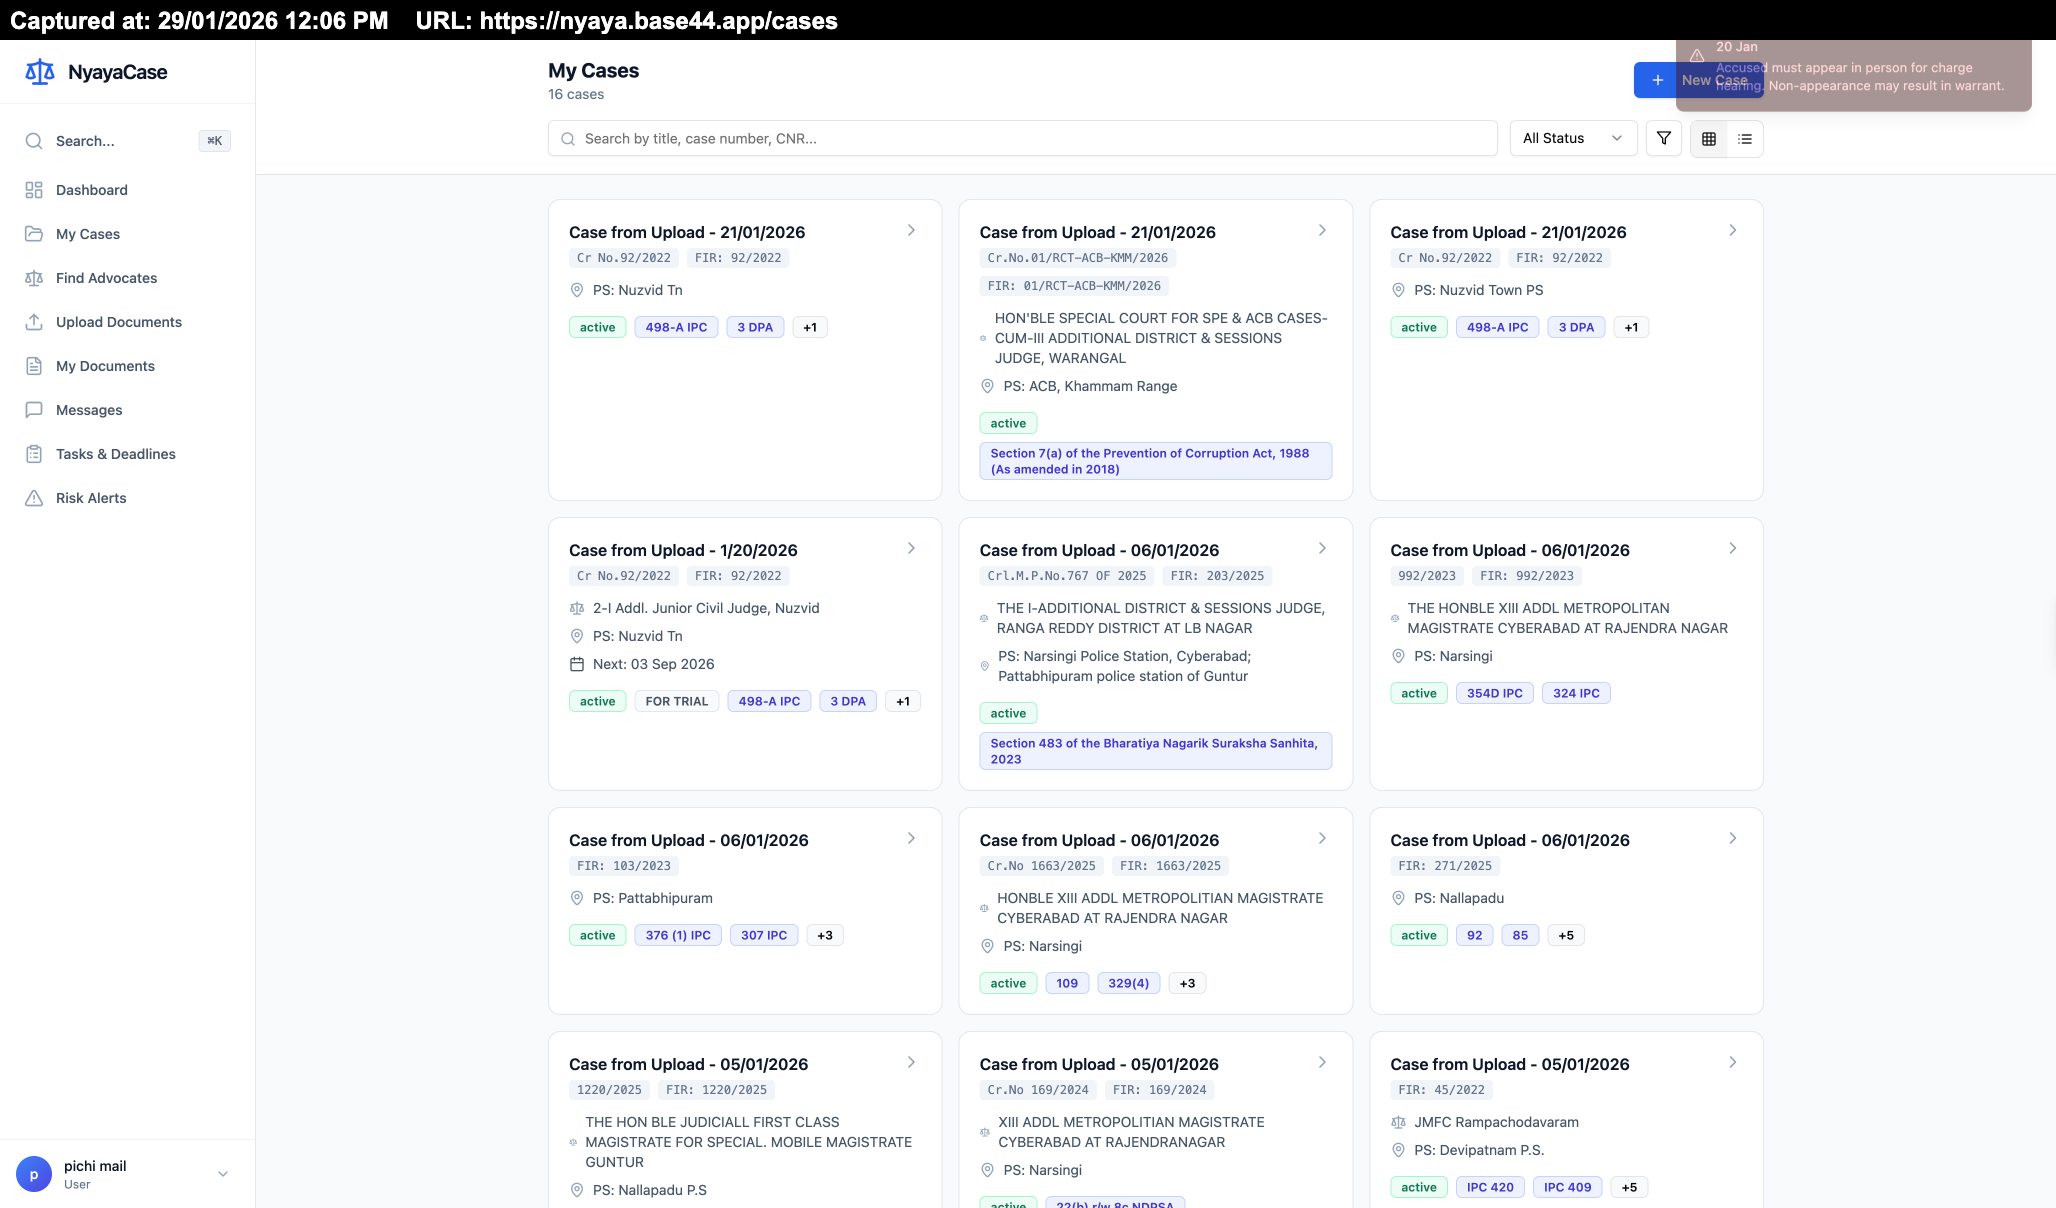This screenshot has height=1208, width=2056.
Task: Open Tasks & Deadlines via its clipboard icon
Action: (34, 454)
